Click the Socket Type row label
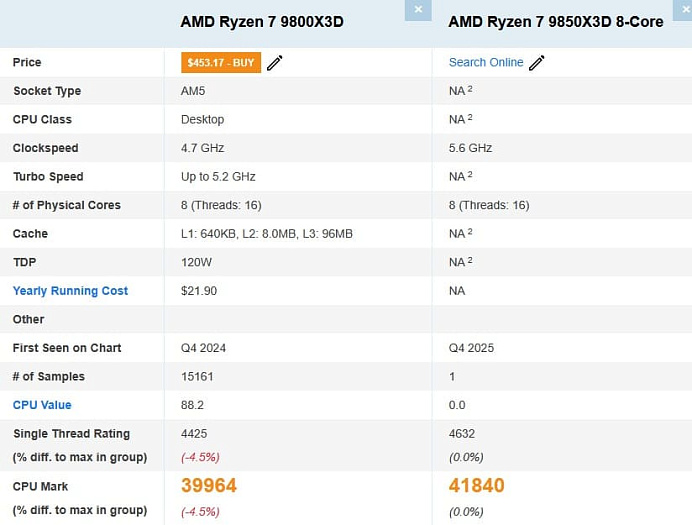Screen dimensions: 692x525 click(x=47, y=91)
